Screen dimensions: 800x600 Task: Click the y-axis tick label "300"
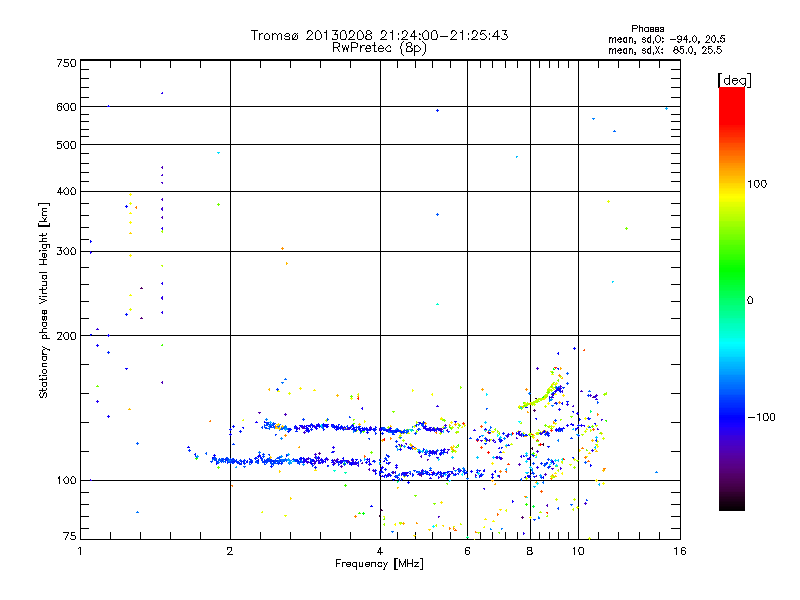click(66, 252)
